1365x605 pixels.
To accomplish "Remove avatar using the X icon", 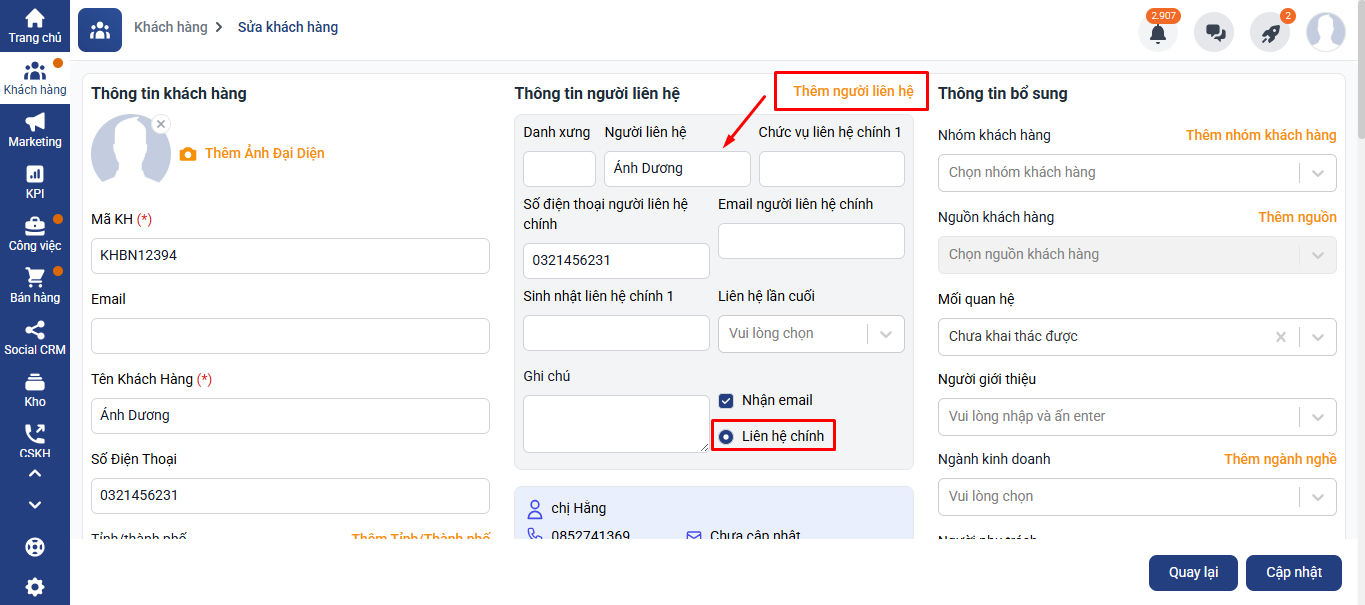I will point(161,124).
